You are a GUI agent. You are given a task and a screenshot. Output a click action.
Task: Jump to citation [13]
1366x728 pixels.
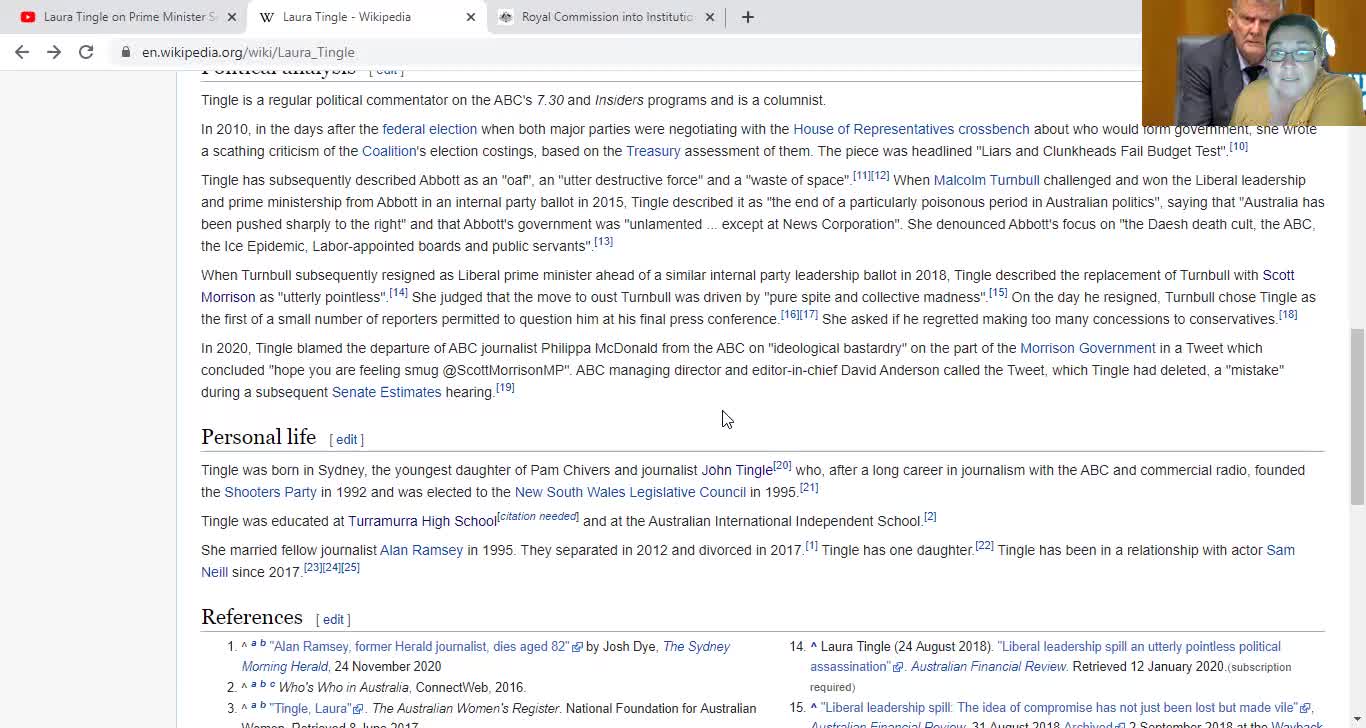(603, 241)
